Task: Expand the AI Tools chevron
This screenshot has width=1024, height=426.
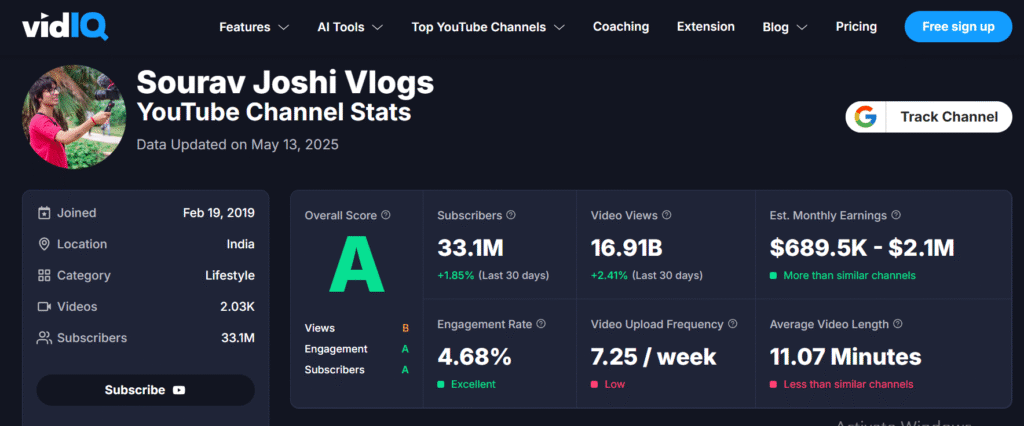Action: click(x=377, y=27)
